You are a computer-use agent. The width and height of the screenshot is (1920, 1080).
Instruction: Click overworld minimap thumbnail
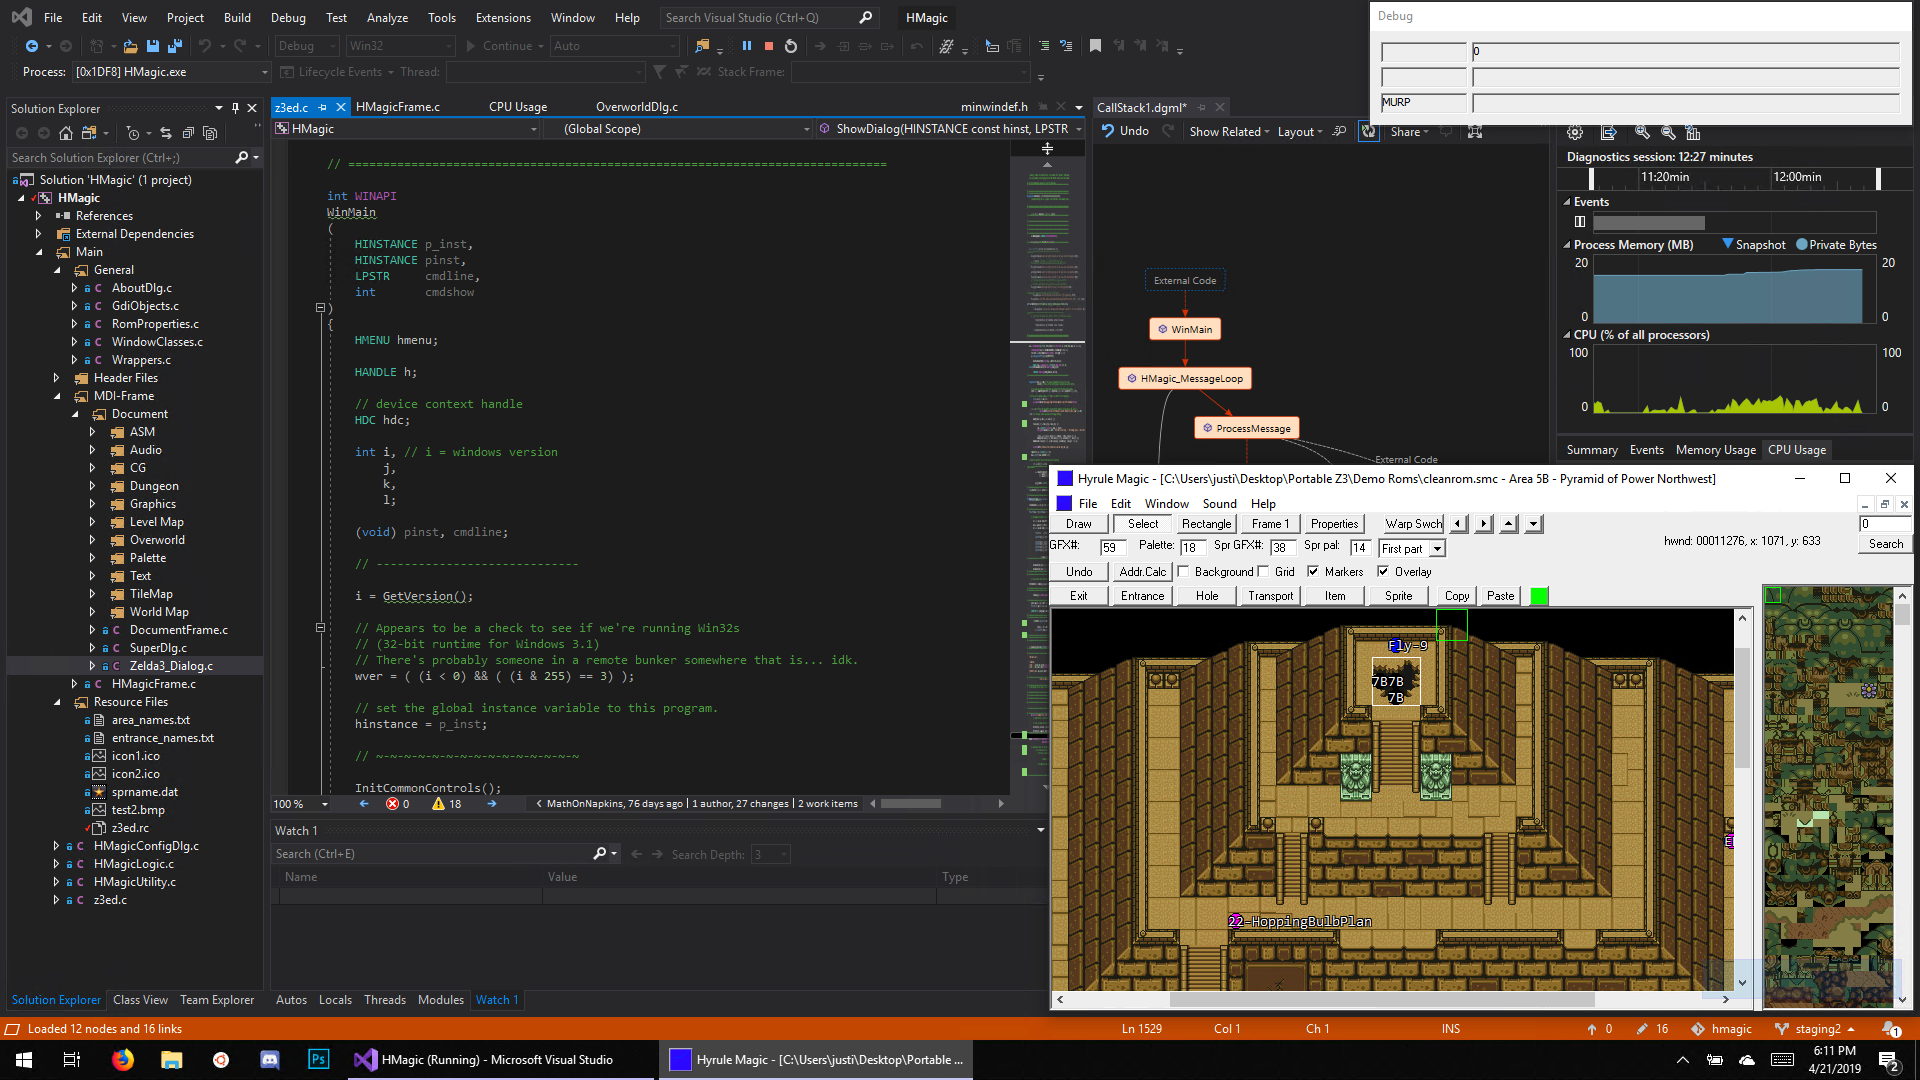[1828, 797]
